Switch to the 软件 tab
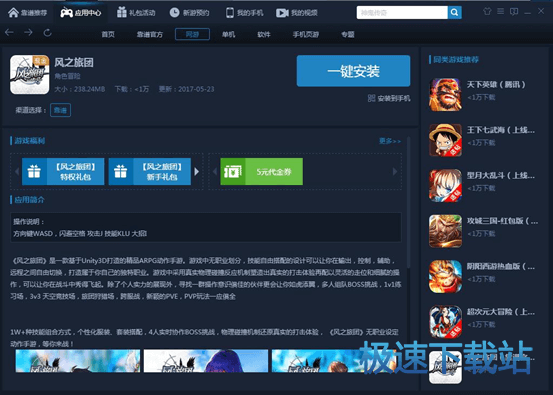This screenshot has width=553, height=395. [x=264, y=34]
